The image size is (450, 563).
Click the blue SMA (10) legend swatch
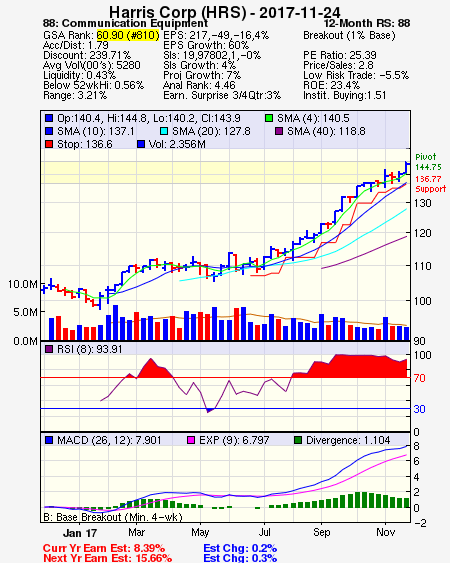pyautogui.click(x=49, y=131)
